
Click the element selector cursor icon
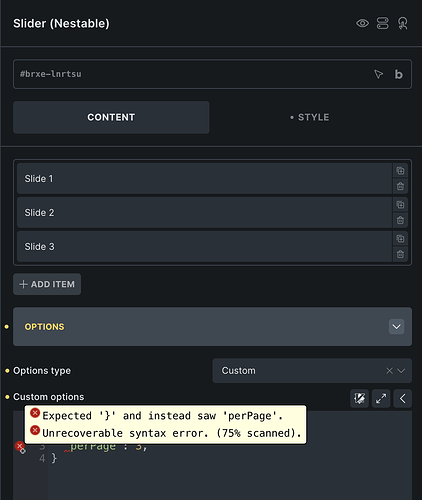point(378,74)
